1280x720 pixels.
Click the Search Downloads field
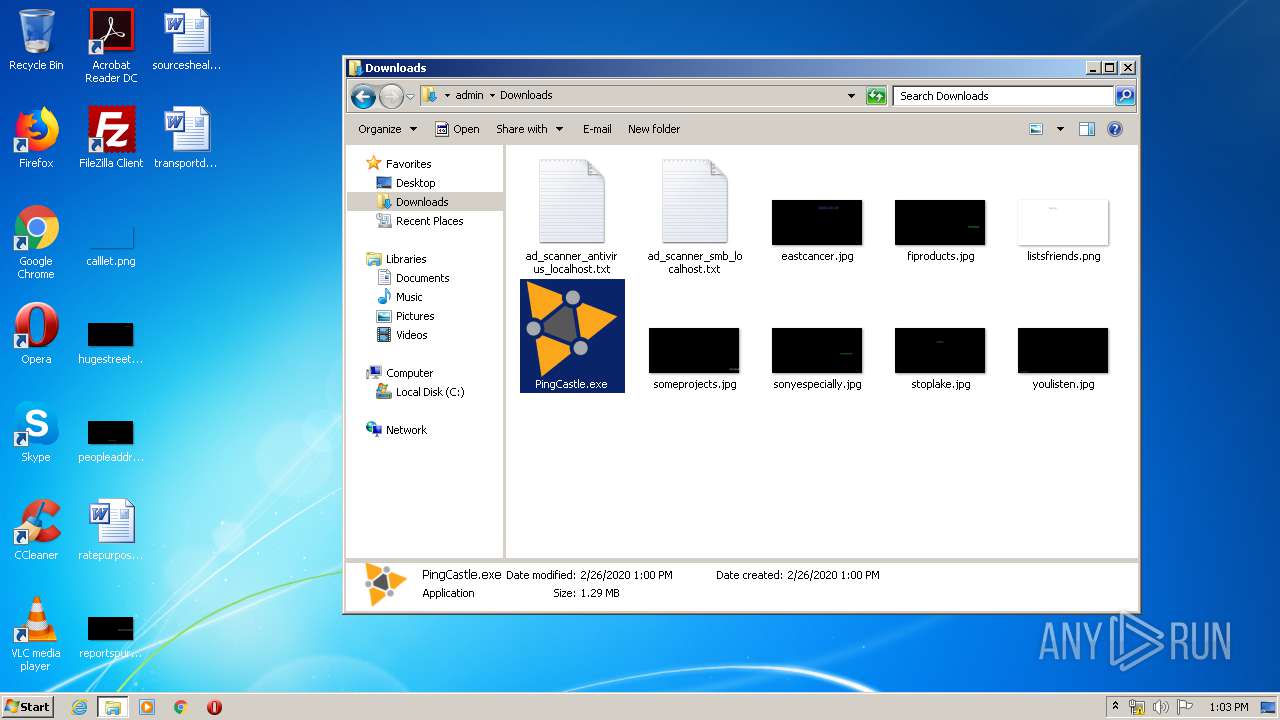coord(1003,96)
